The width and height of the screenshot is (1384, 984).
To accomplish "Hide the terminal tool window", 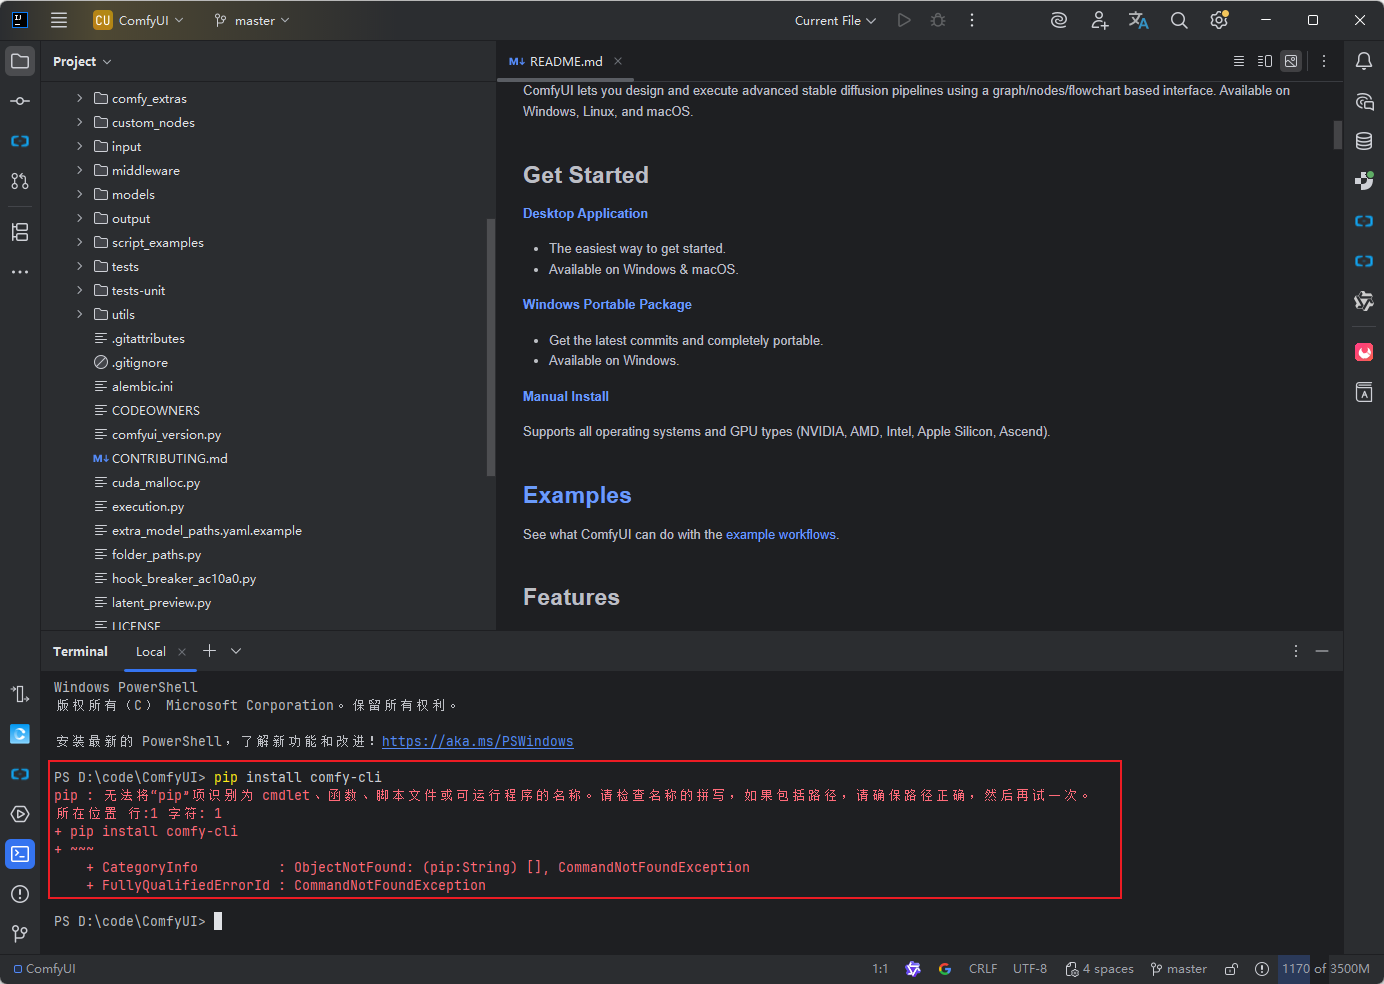I will pyautogui.click(x=1322, y=651).
